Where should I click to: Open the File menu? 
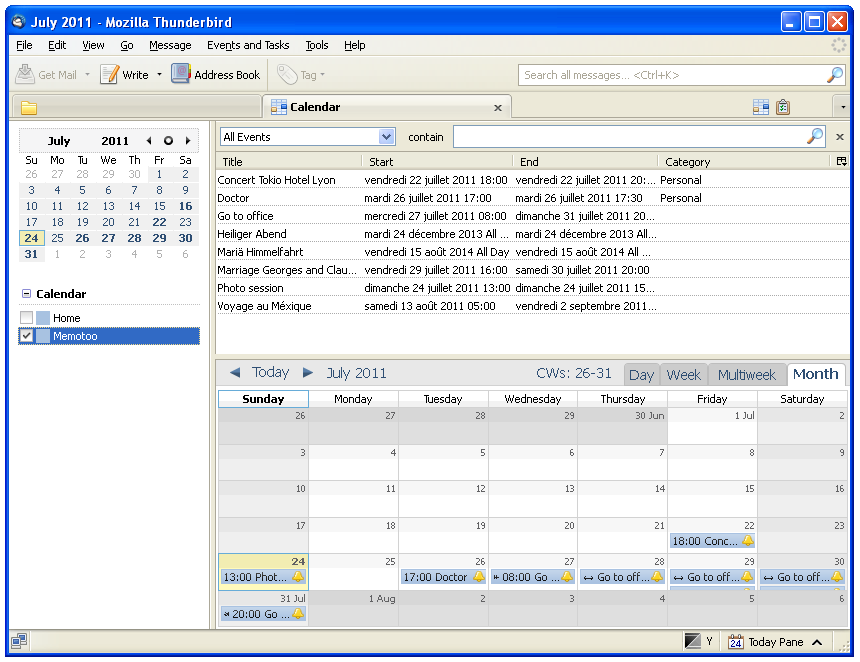point(24,46)
